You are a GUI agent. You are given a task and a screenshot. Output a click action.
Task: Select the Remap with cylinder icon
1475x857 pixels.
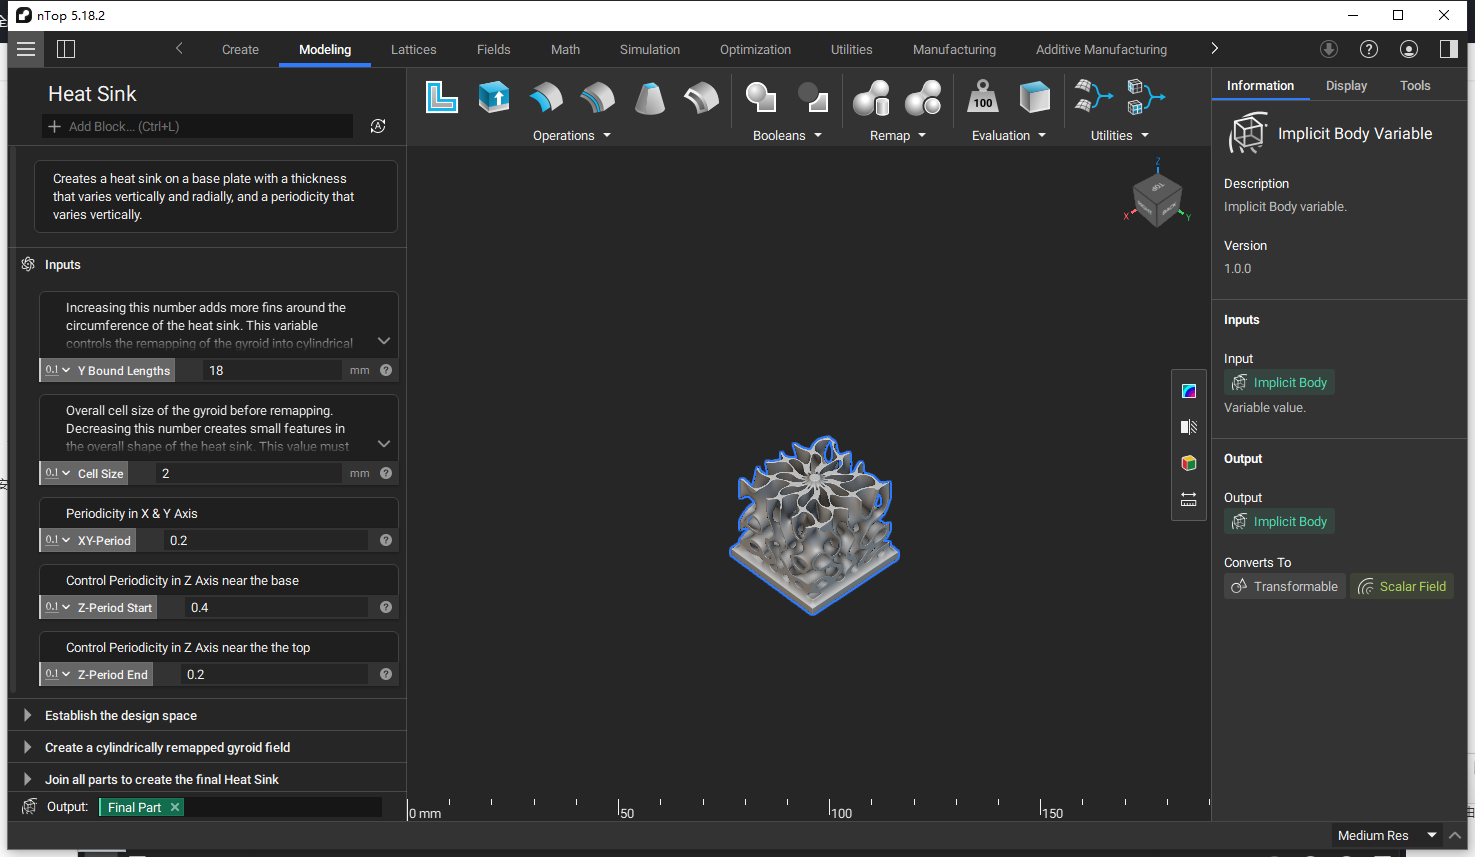tap(872, 97)
